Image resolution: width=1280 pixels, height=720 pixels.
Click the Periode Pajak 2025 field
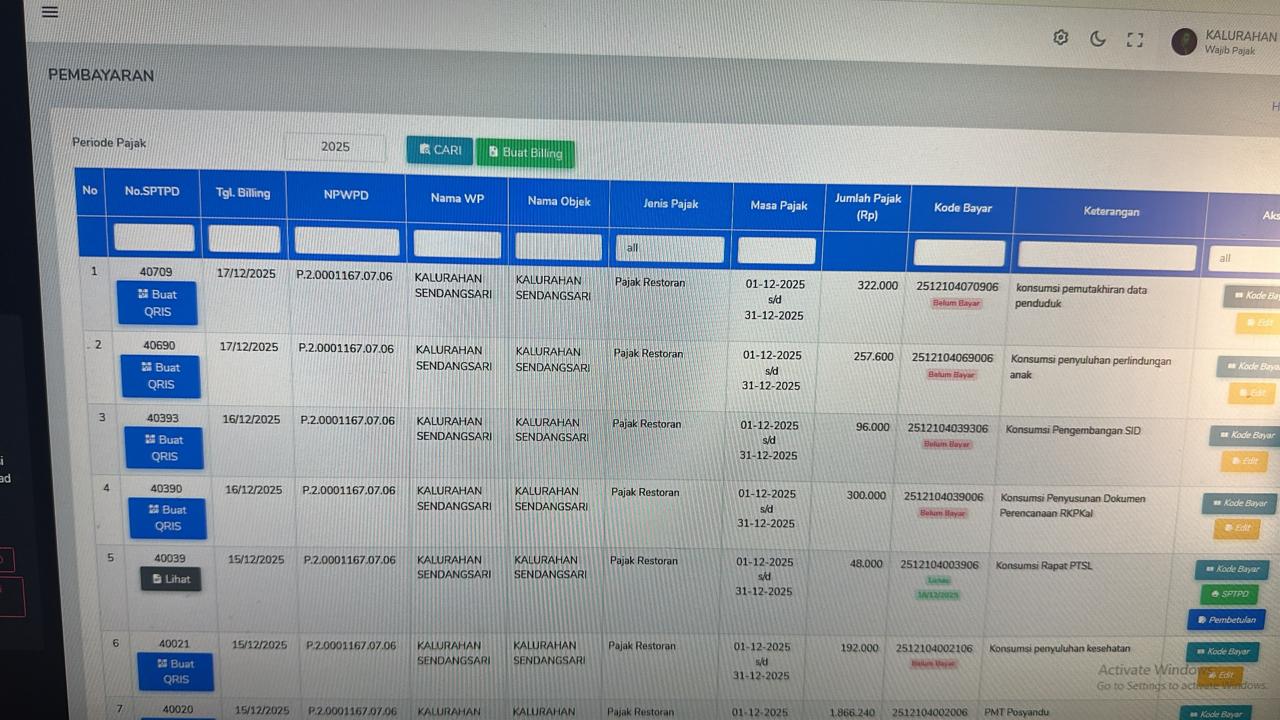pyautogui.click(x=335, y=147)
